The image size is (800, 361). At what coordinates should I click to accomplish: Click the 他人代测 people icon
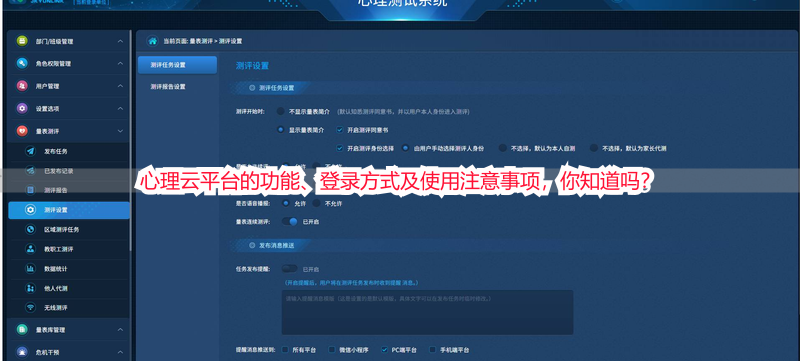coord(31,288)
